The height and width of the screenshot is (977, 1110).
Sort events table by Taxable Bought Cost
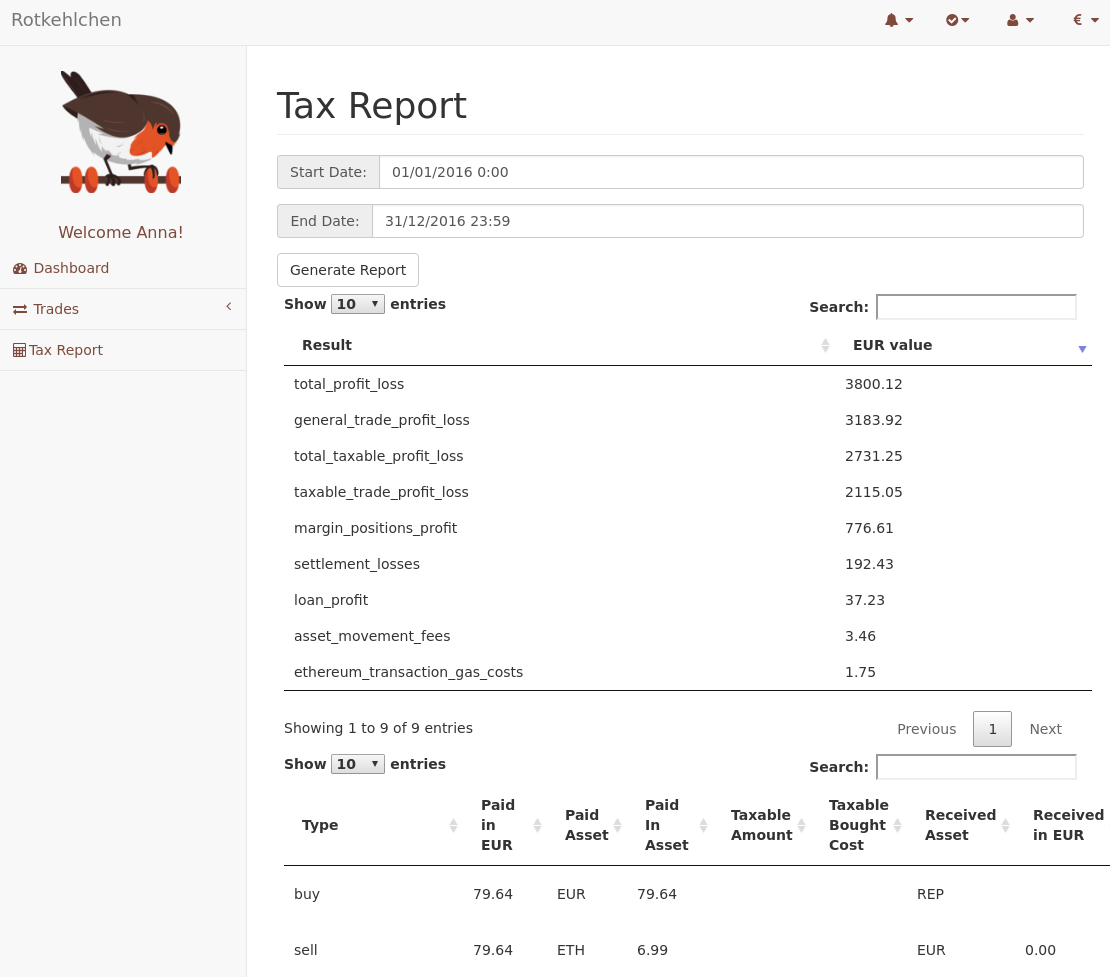[x=859, y=825]
